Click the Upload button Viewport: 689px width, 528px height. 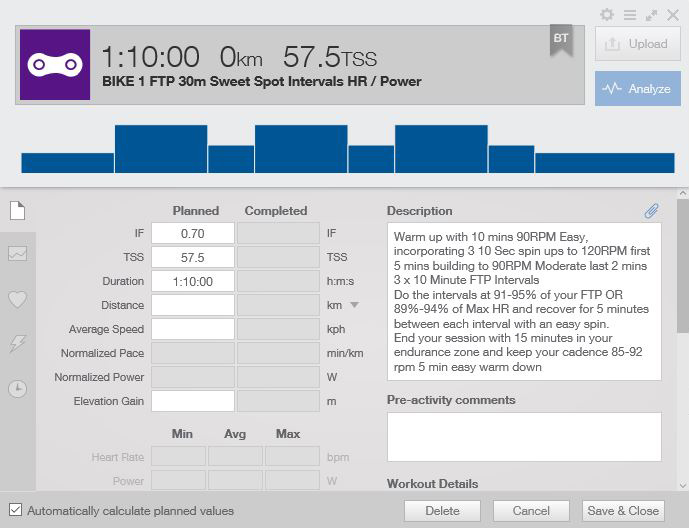pyautogui.click(x=638, y=44)
